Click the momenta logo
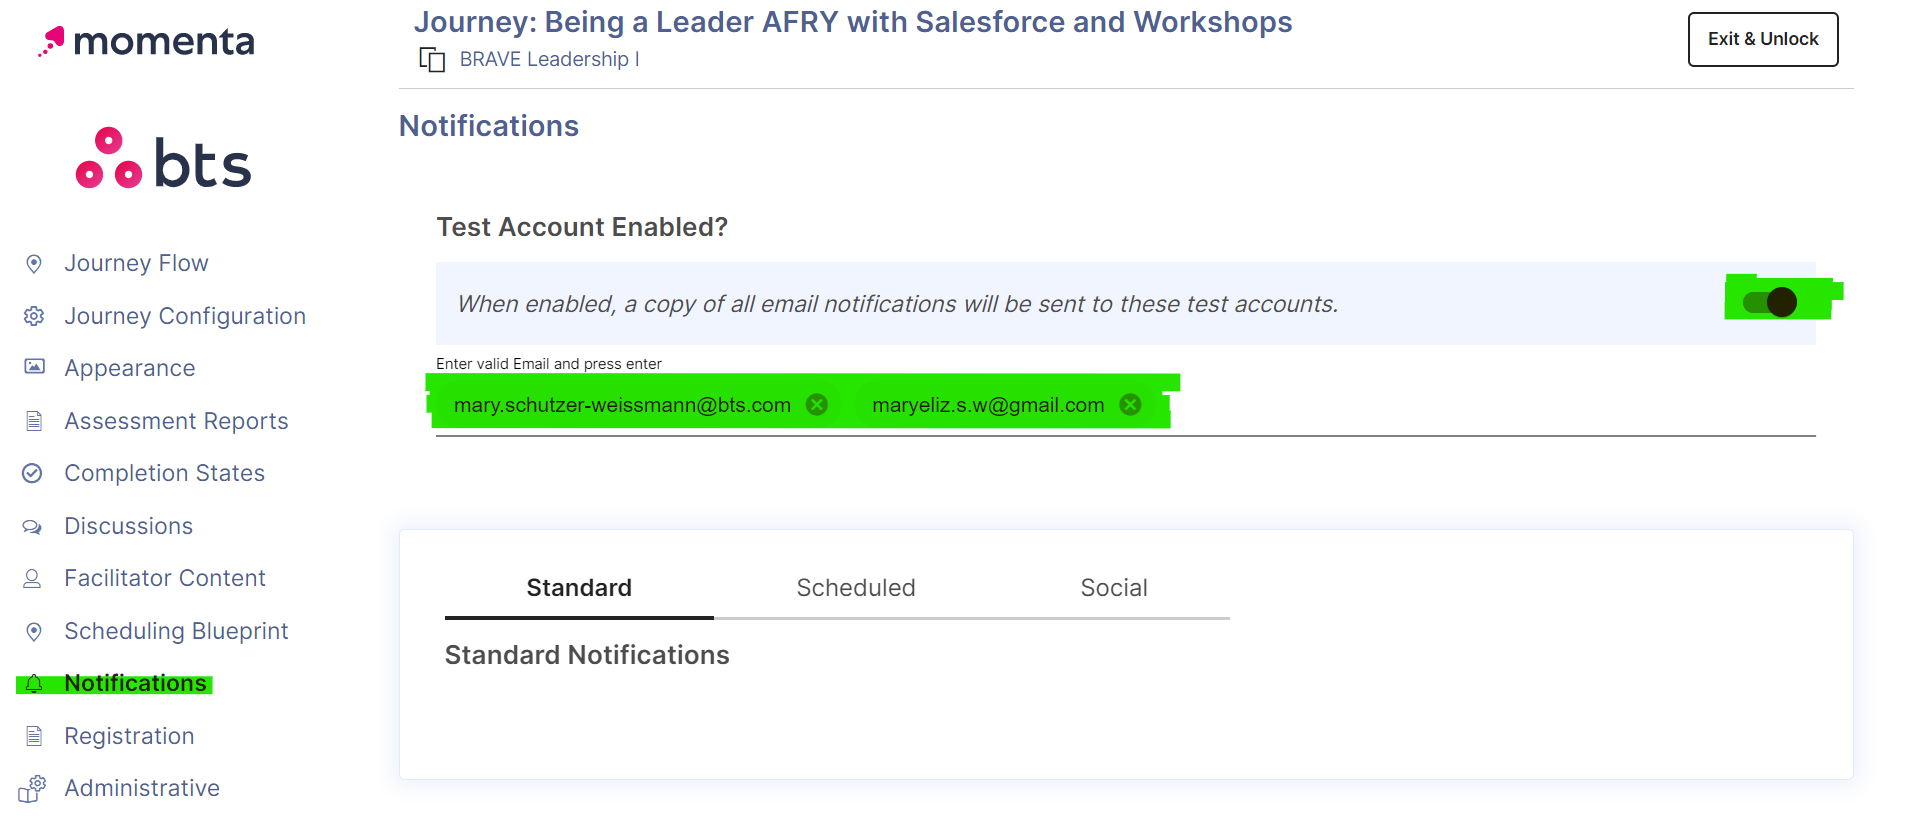The width and height of the screenshot is (1906, 840). click(146, 41)
